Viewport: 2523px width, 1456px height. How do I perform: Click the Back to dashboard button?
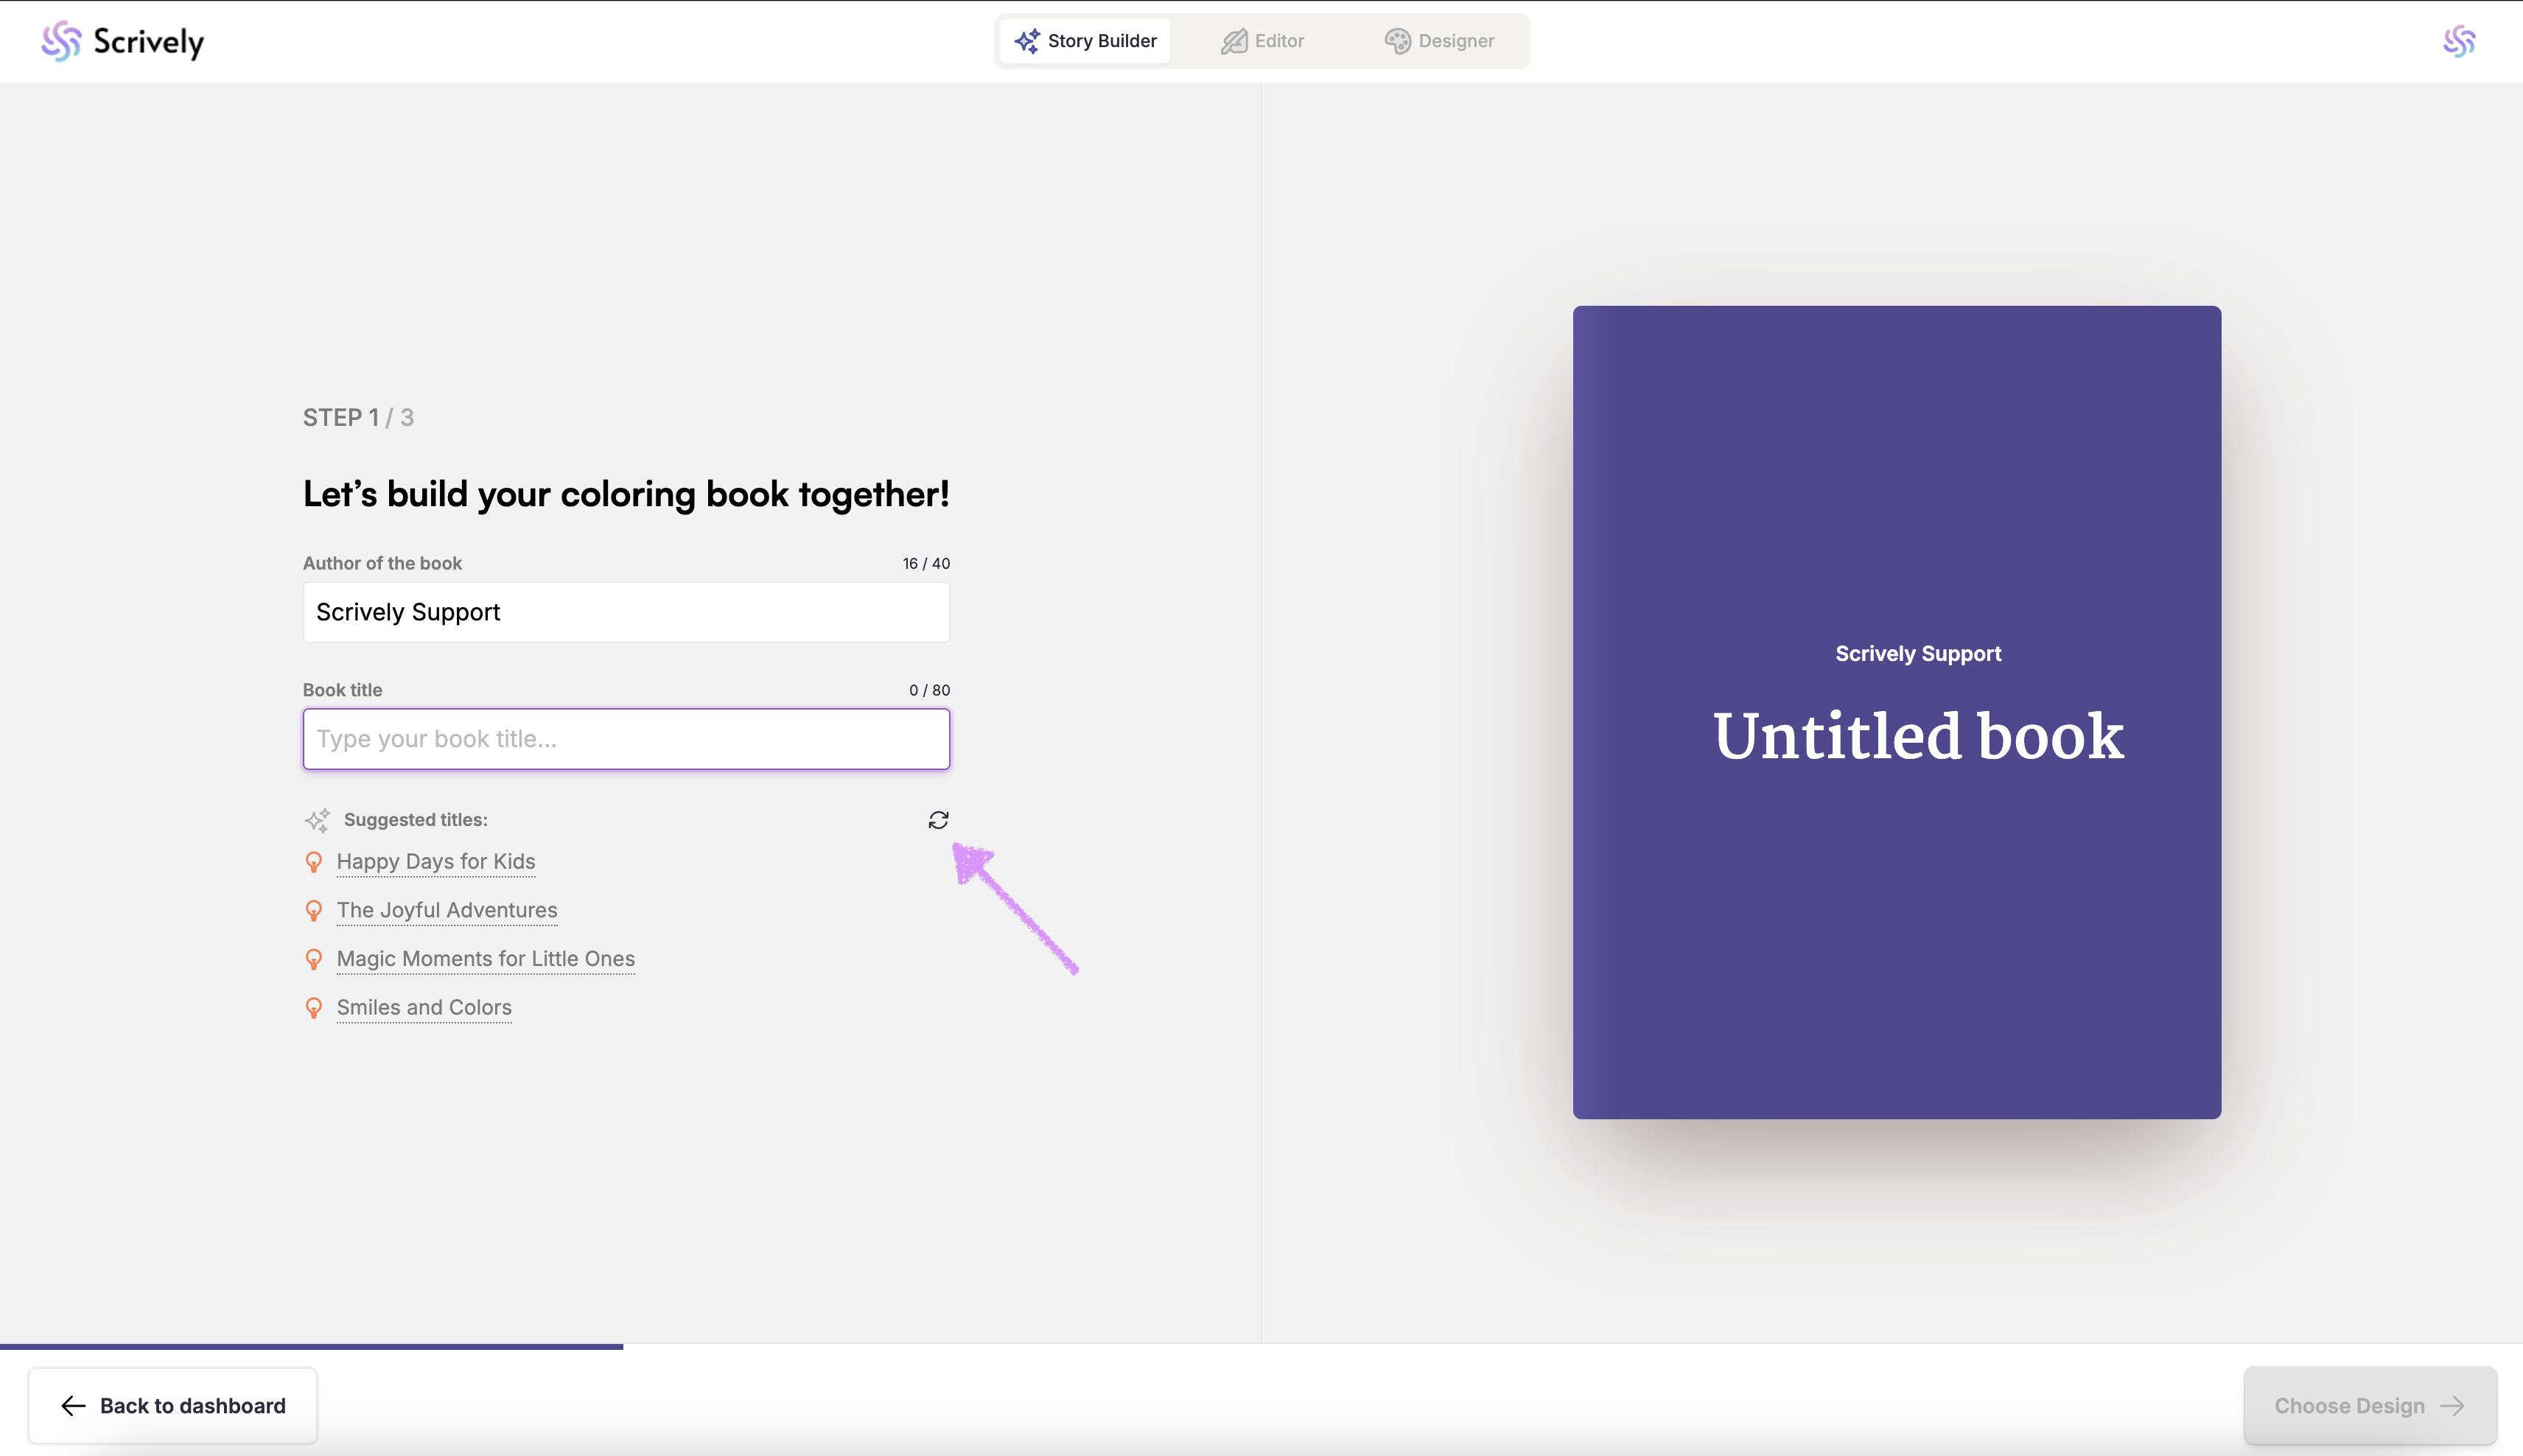tap(172, 1406)
